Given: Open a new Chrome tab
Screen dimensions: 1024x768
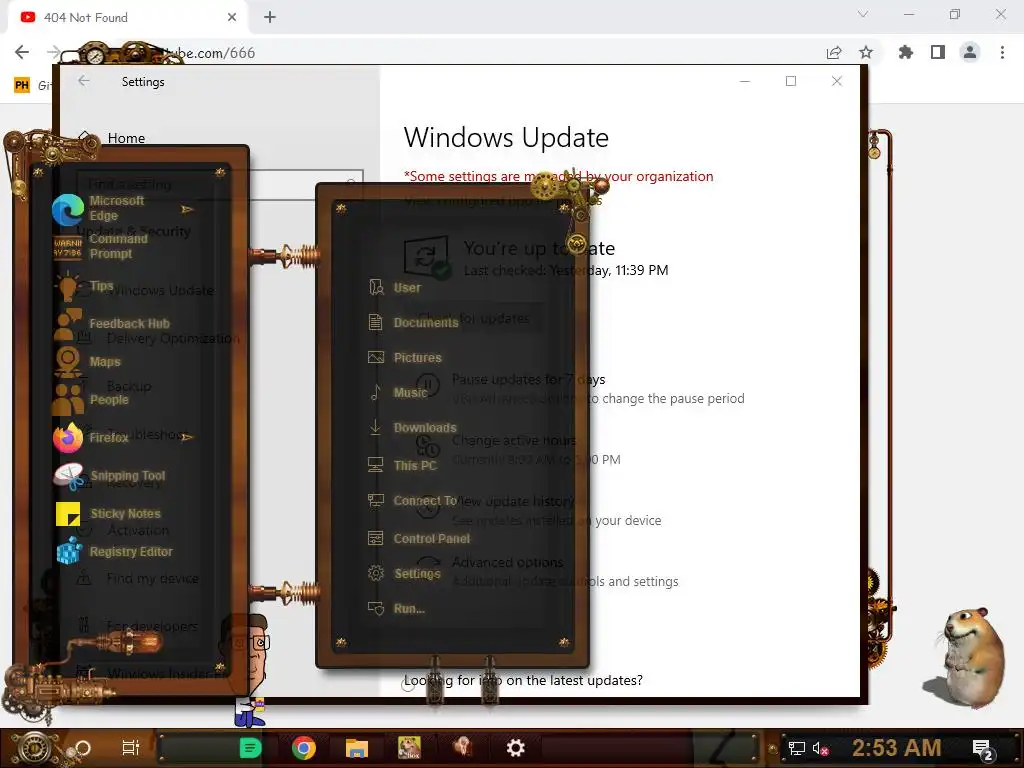Looking at the screenshot, I should [270, 18].
